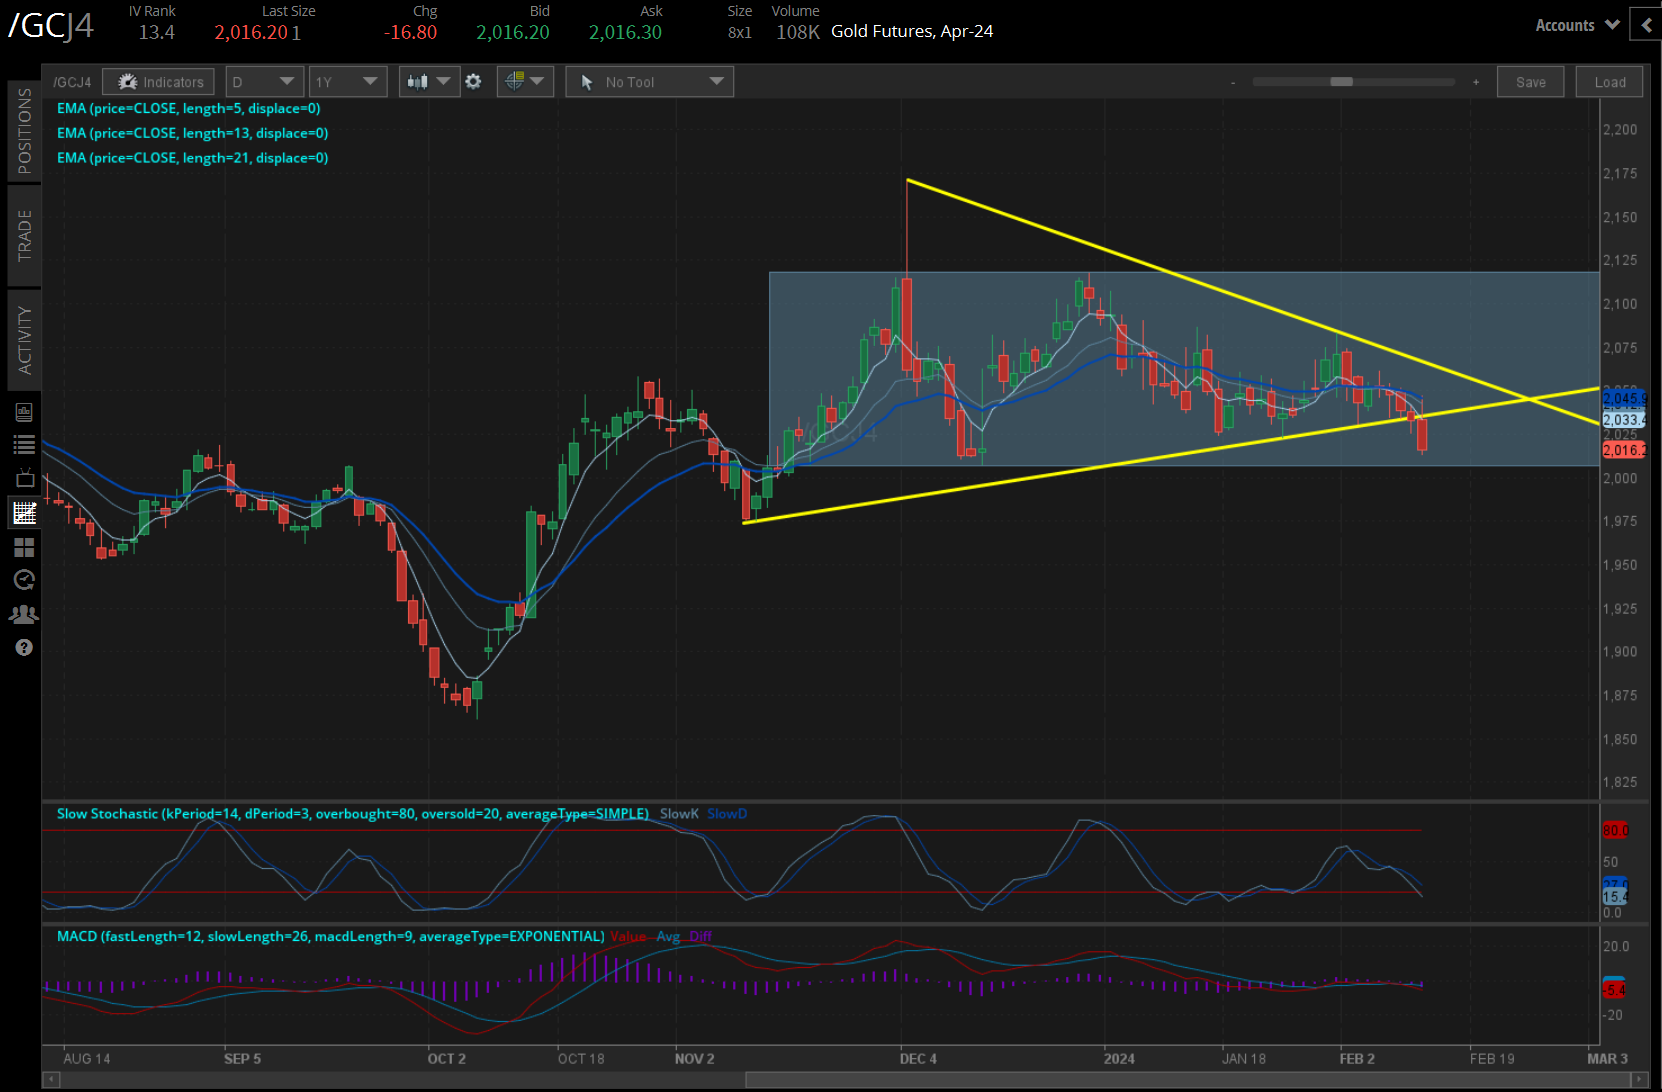This screenshot has width=1662, height=1092.
Task: Click the news icon in left sidebar
Action: pos(24,412)
